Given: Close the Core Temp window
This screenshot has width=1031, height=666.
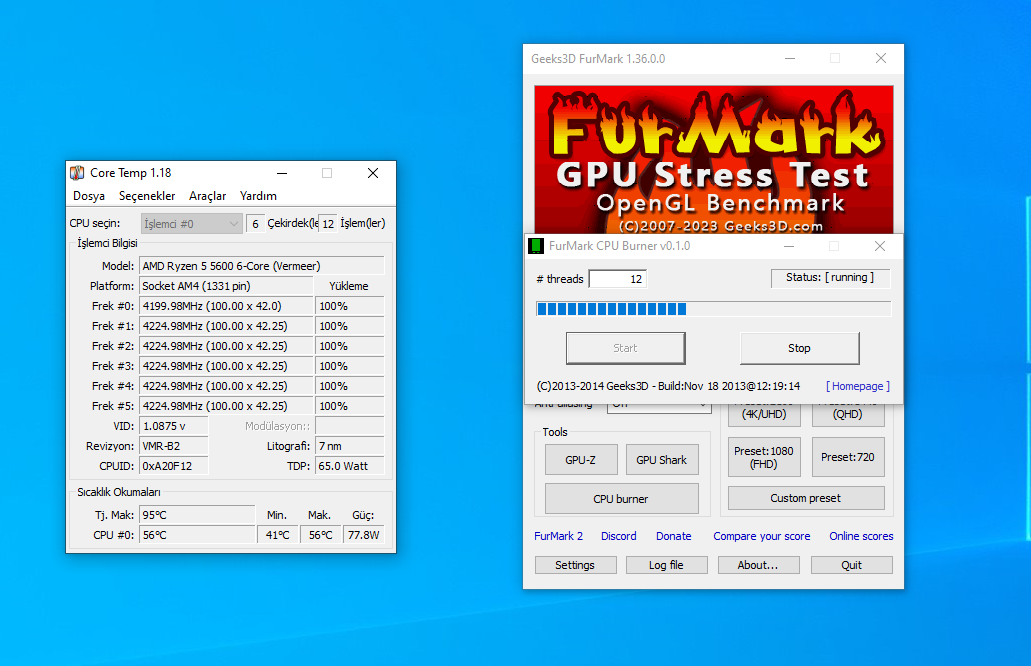Looking at the screenshot, I should (x=373, y=173).
